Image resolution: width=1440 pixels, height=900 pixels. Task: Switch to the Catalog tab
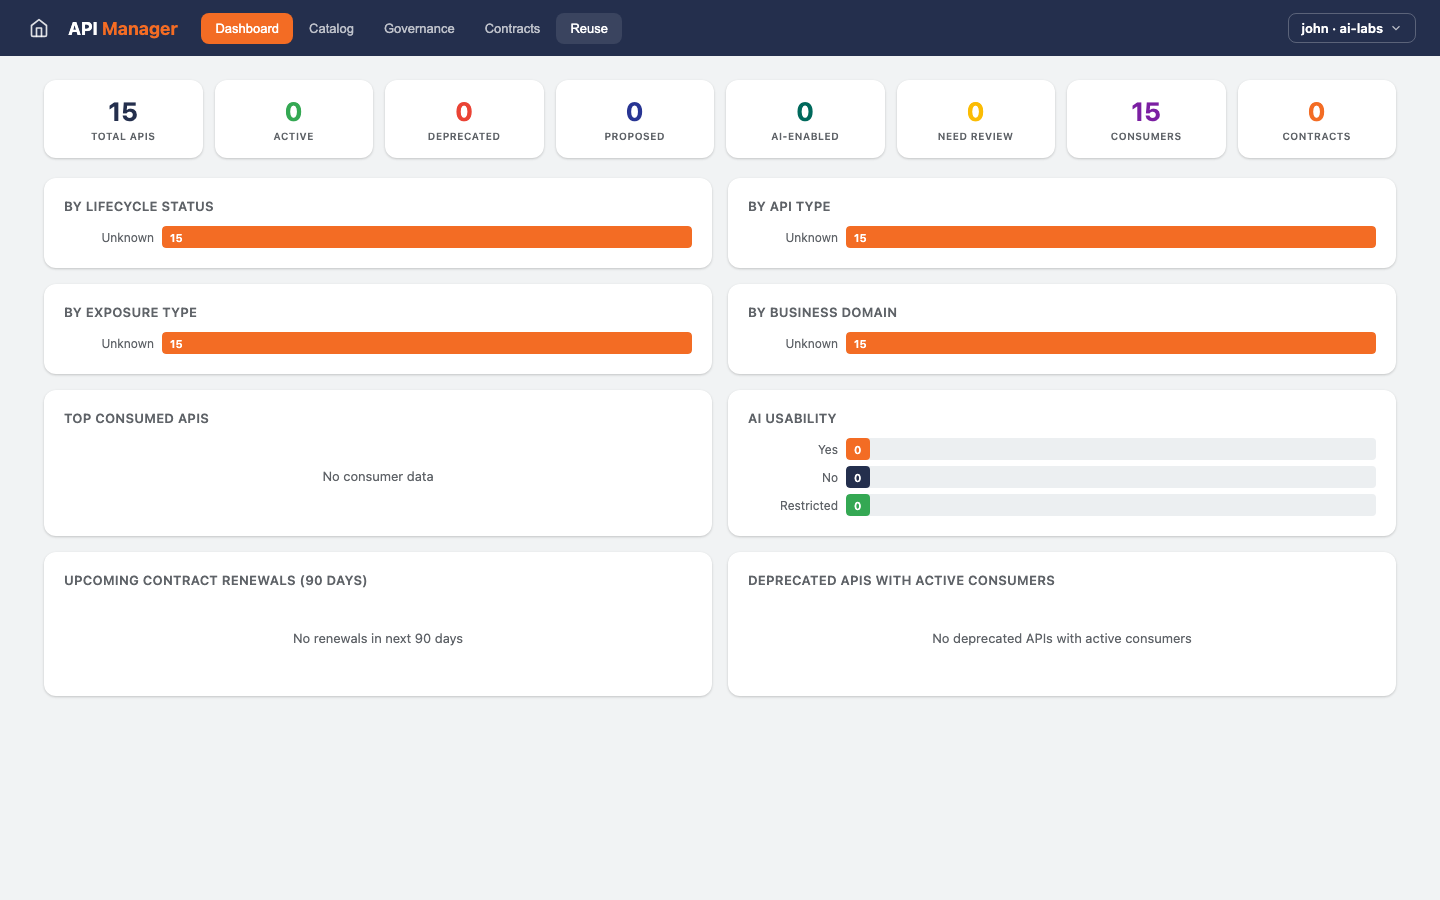[330, 29]
